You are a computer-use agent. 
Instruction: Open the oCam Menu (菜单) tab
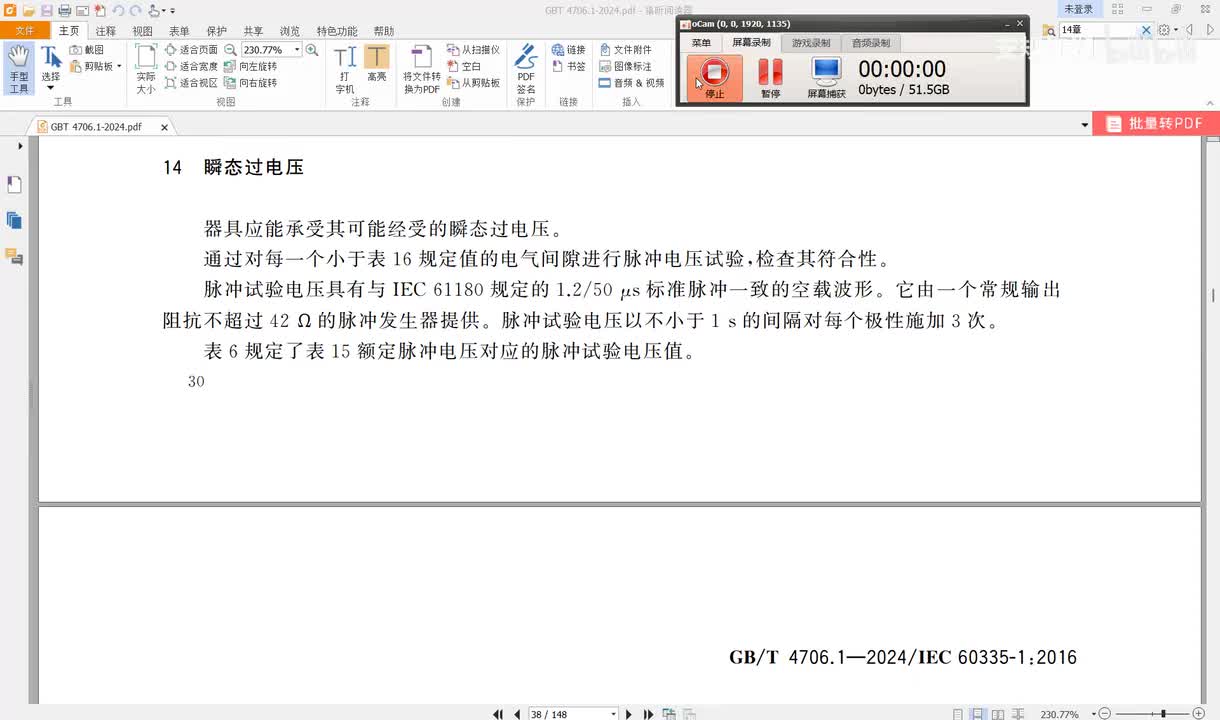tap(701, 43)
